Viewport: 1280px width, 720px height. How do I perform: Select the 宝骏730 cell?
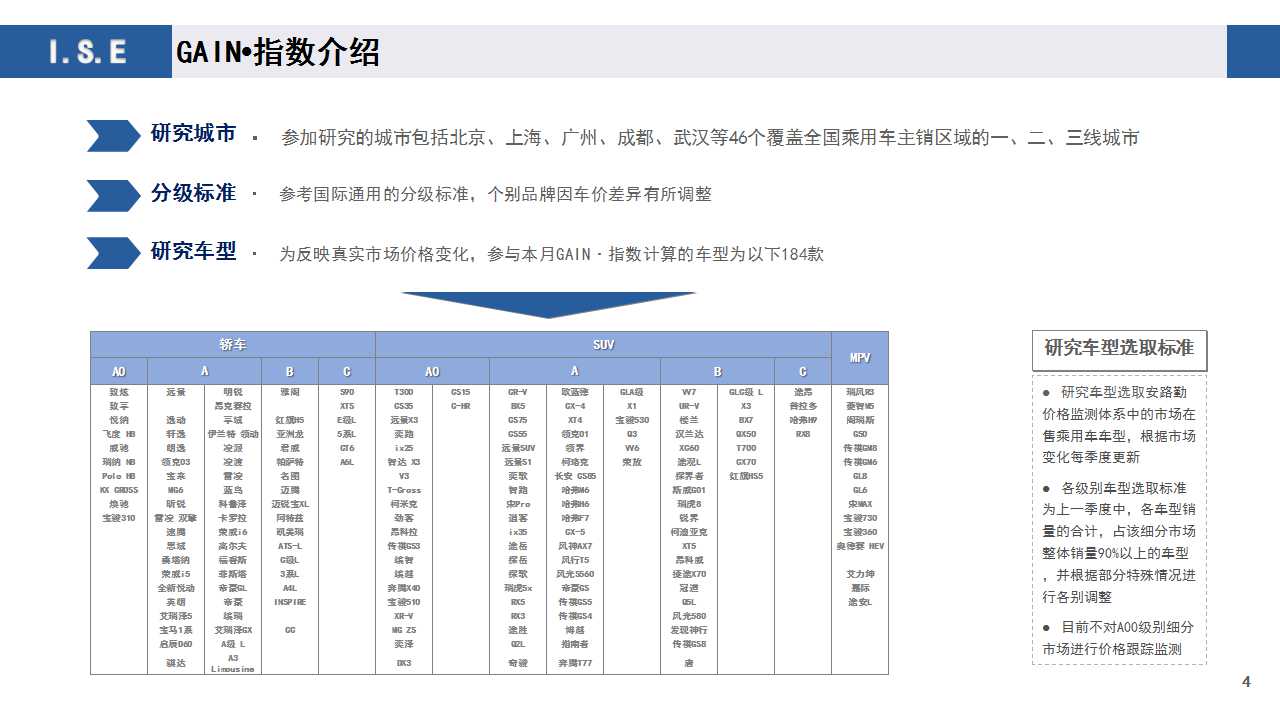click(x=860, y=519)
